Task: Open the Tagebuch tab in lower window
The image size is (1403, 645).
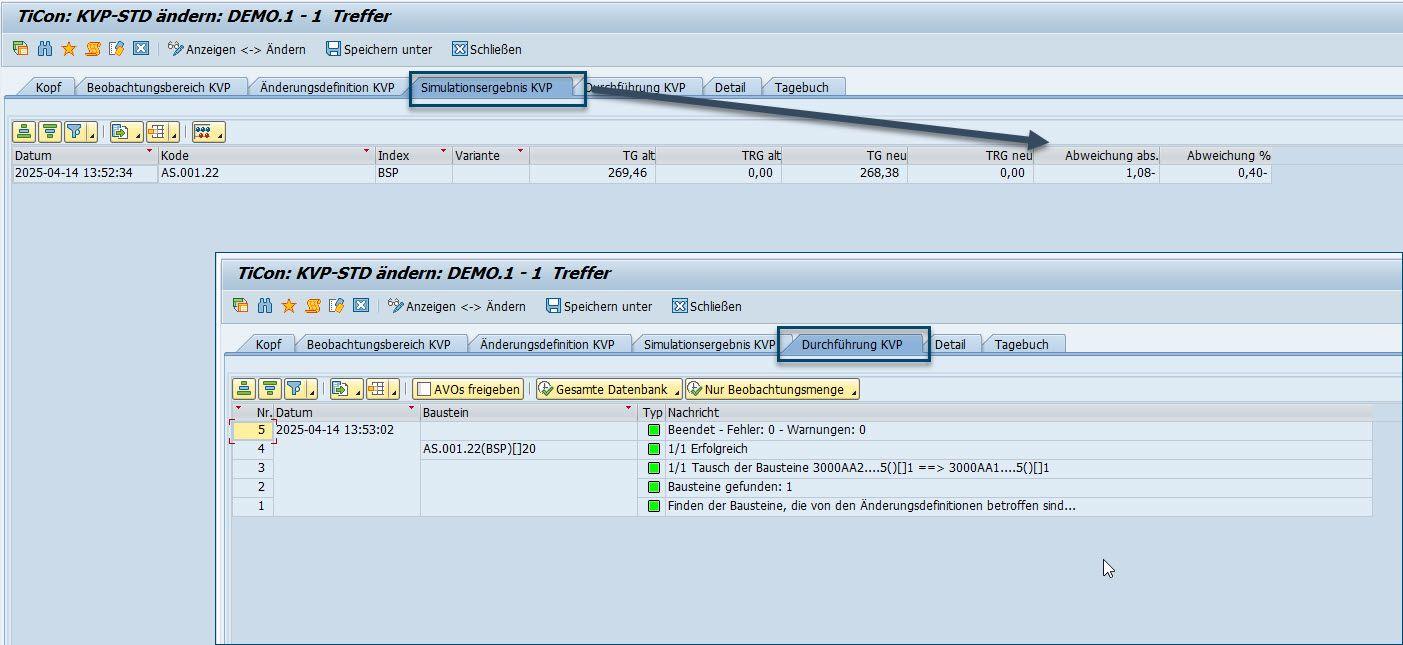Action: (x=1021, y=344)
